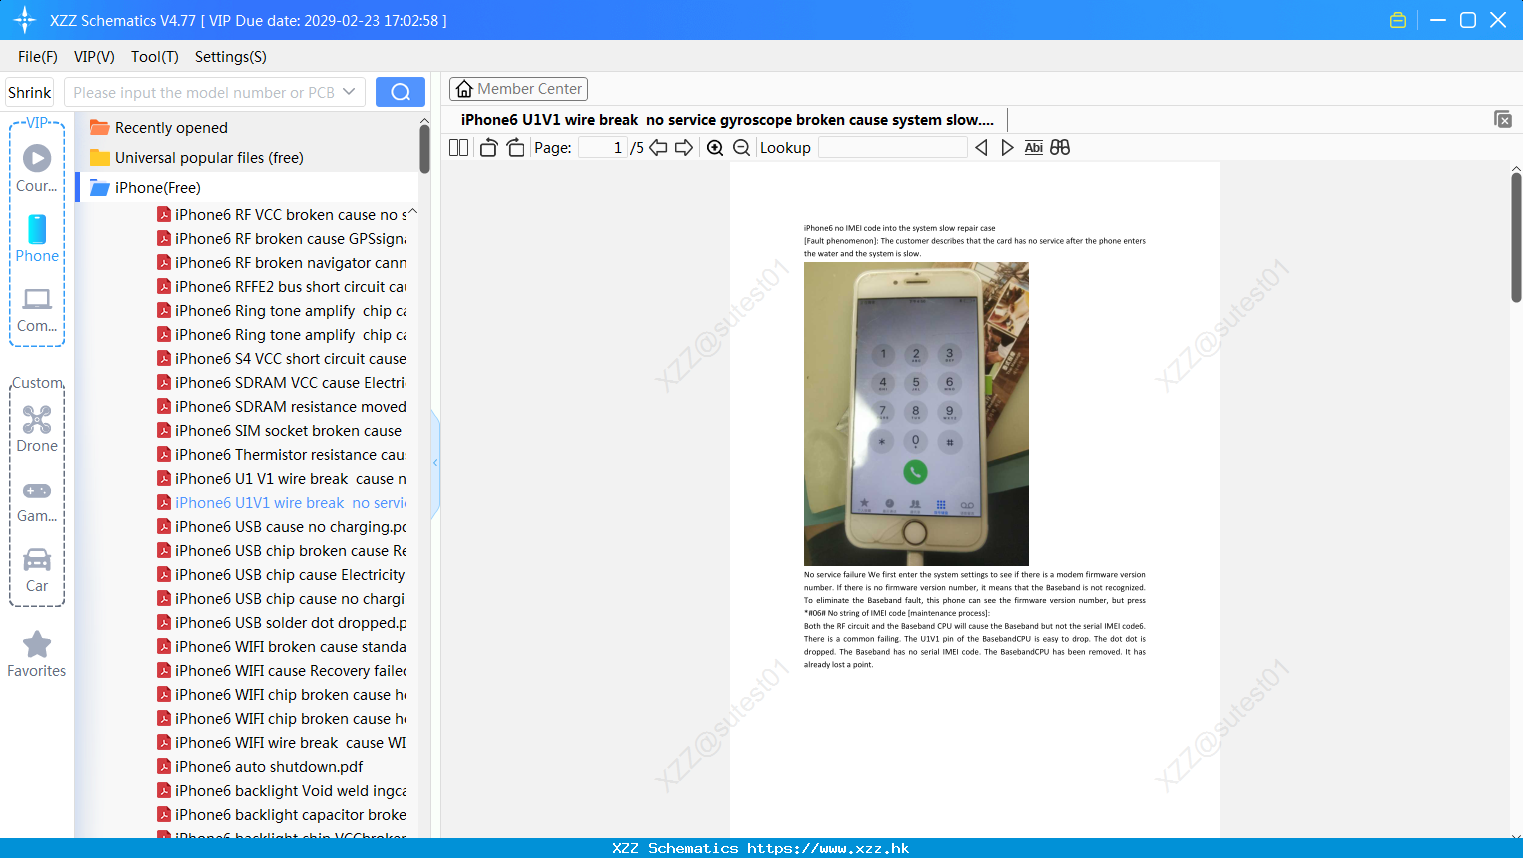Open the Settings(S) menu
1523x858 pixels.
point(231,57)
